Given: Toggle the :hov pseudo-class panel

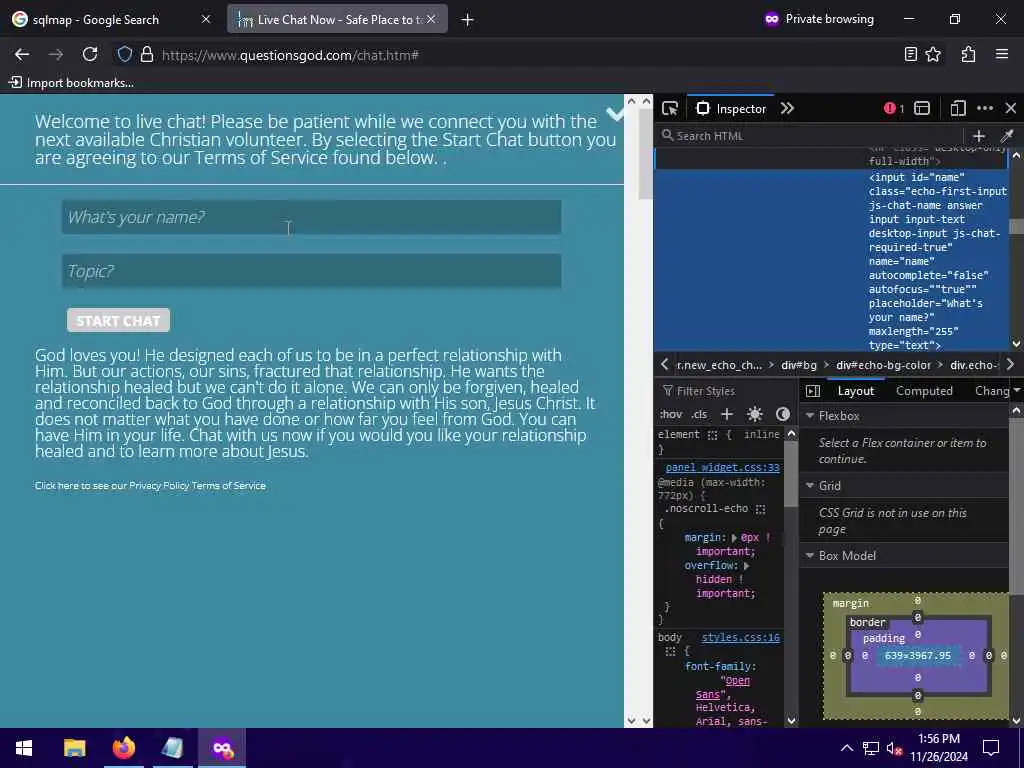Looking at the screenshot, I should (x=671, y=414).
